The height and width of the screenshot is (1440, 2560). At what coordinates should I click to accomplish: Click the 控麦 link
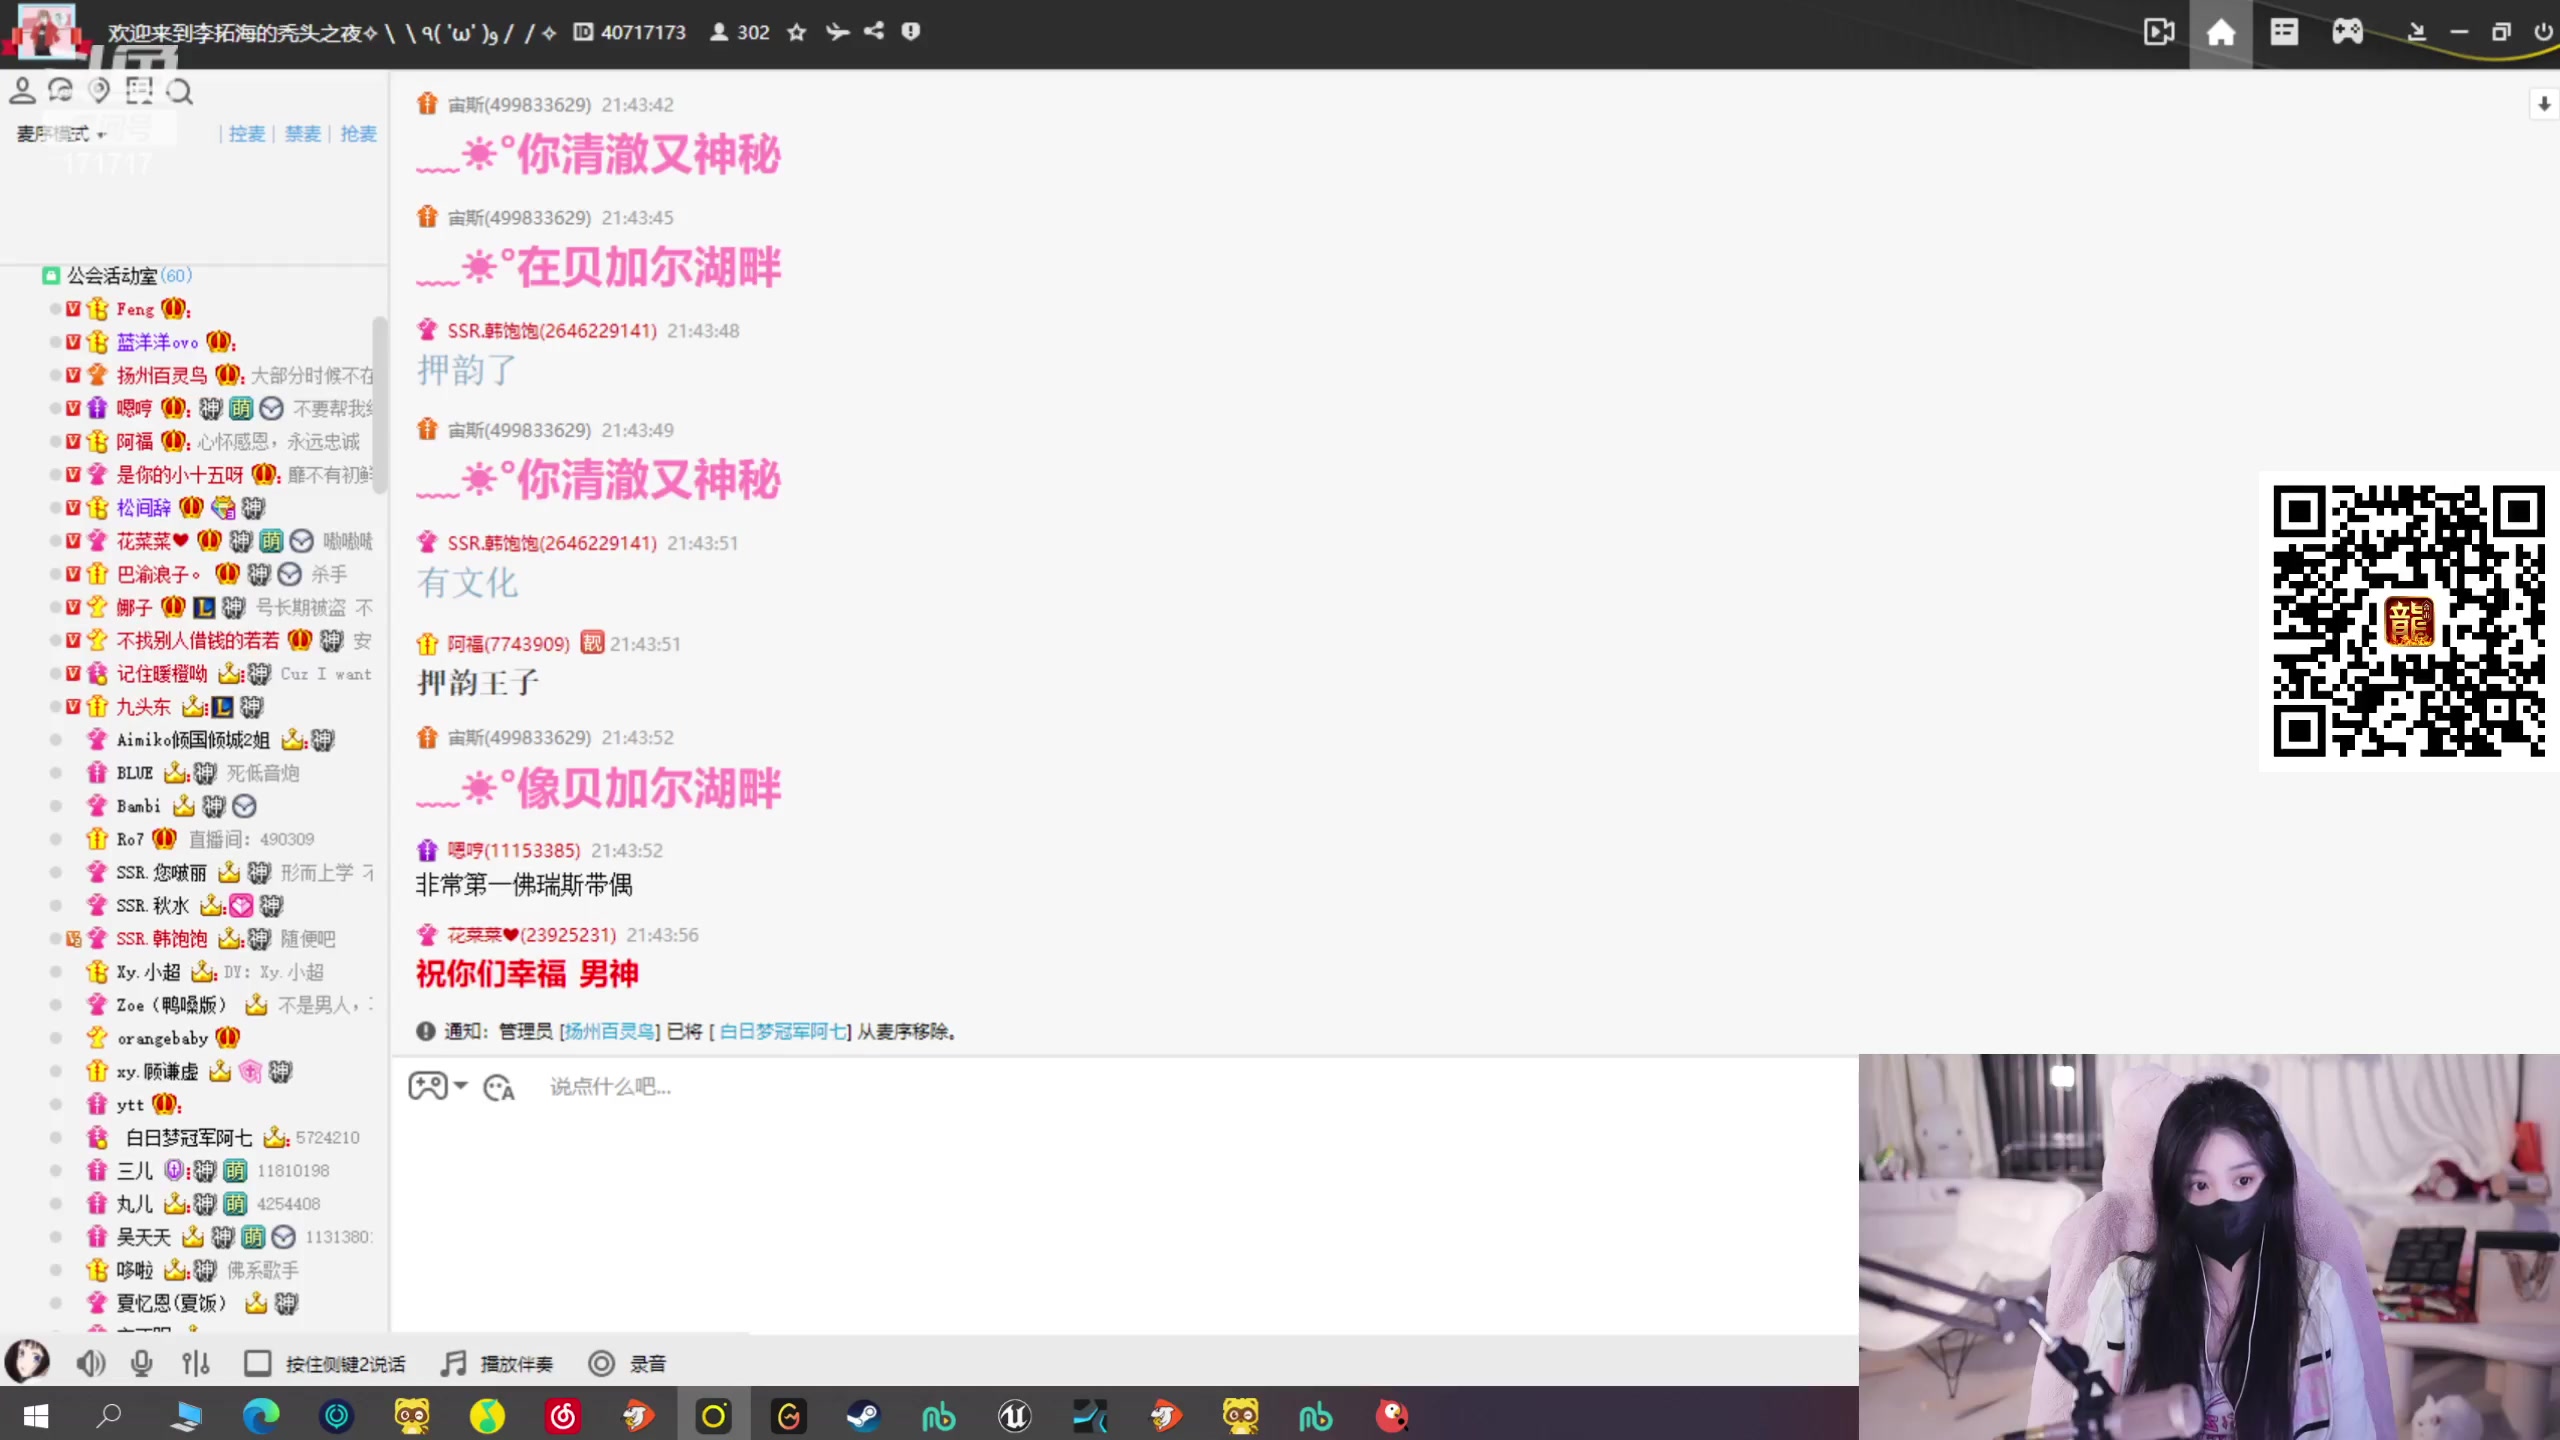coord(246,134)
